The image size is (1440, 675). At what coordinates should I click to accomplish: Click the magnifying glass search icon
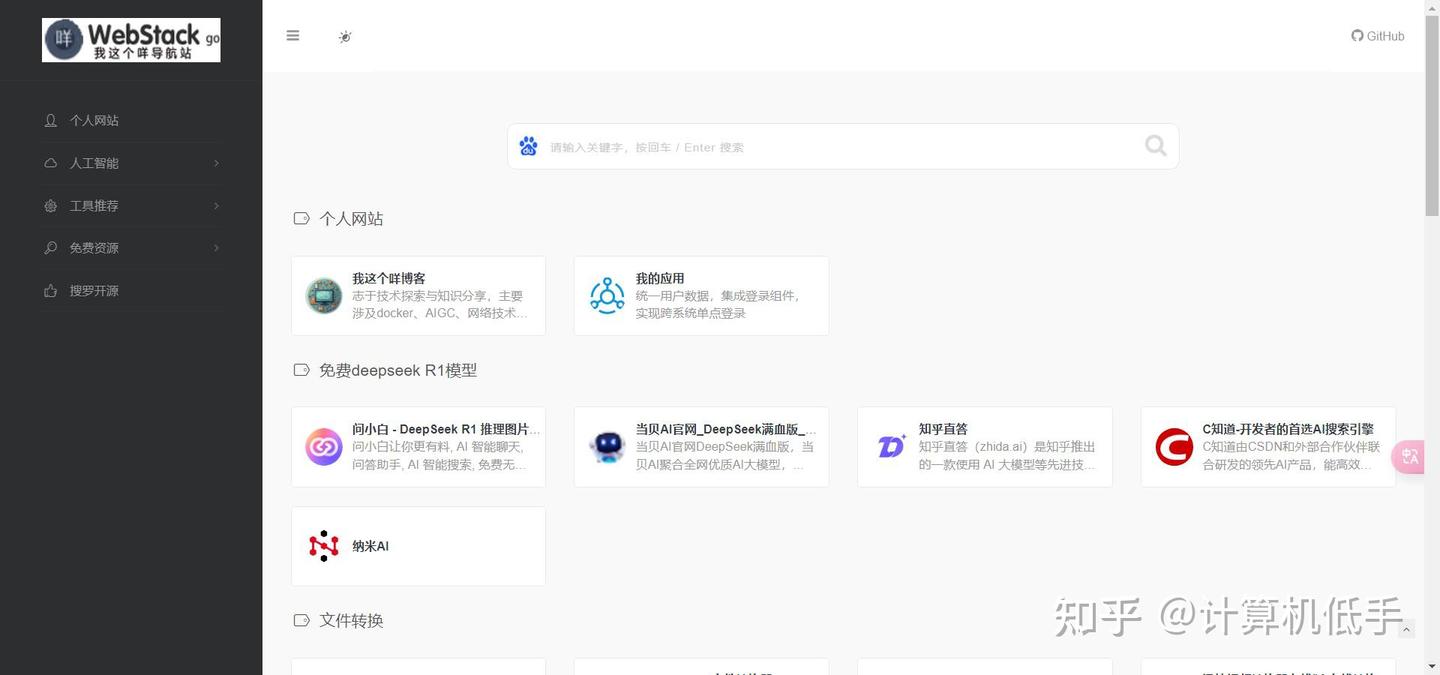click(x=1154, y=145)
